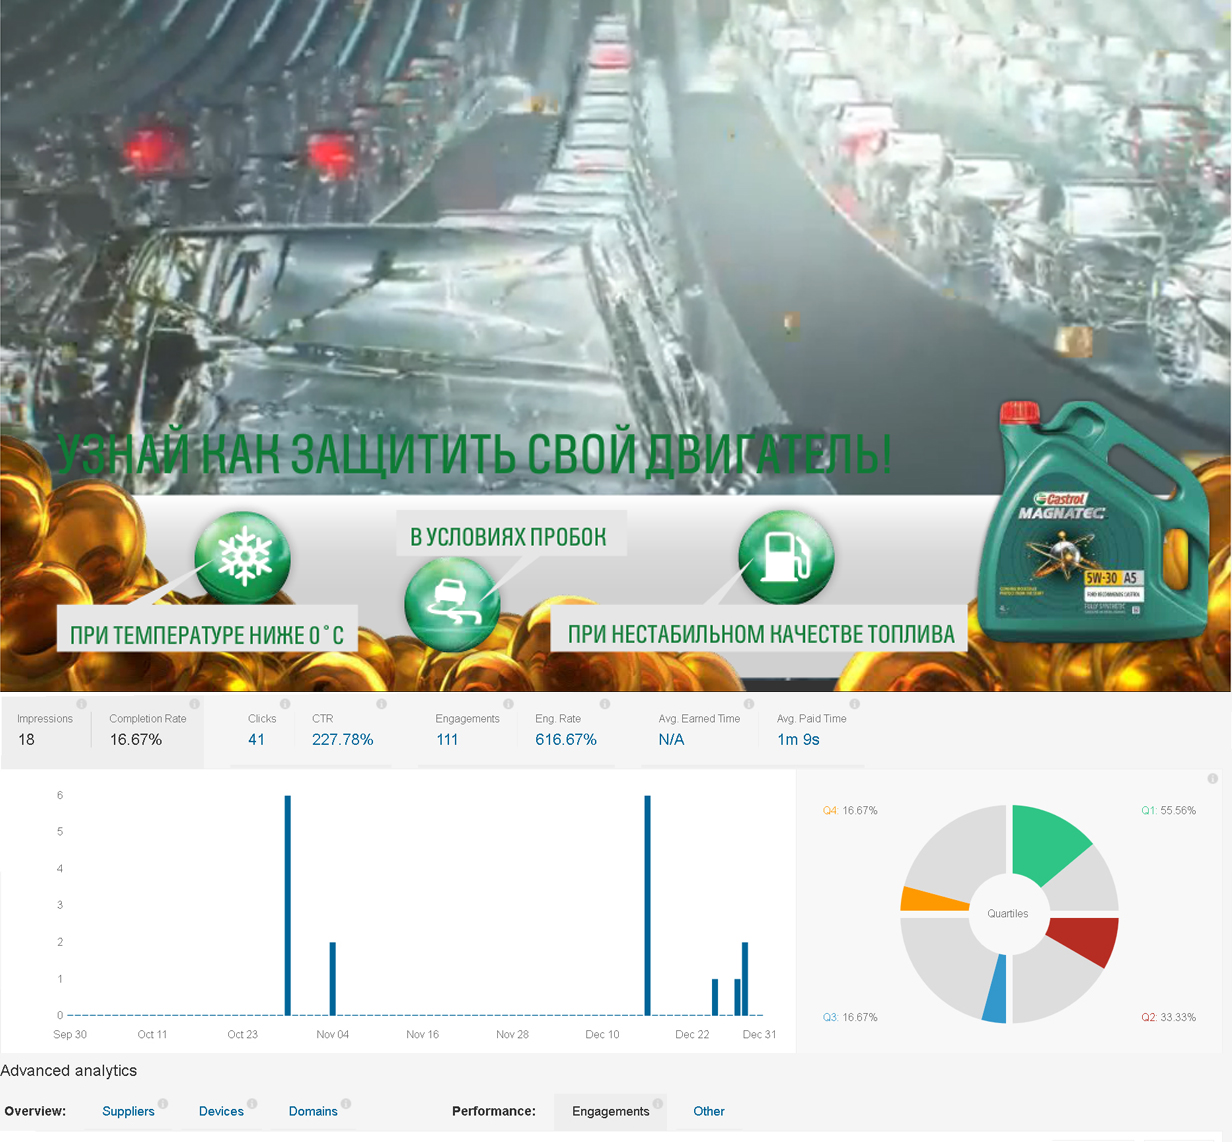Click the info icon beside Domains link
The height and width of the screenshot is (1142, 1232).
pos(345,1104)
